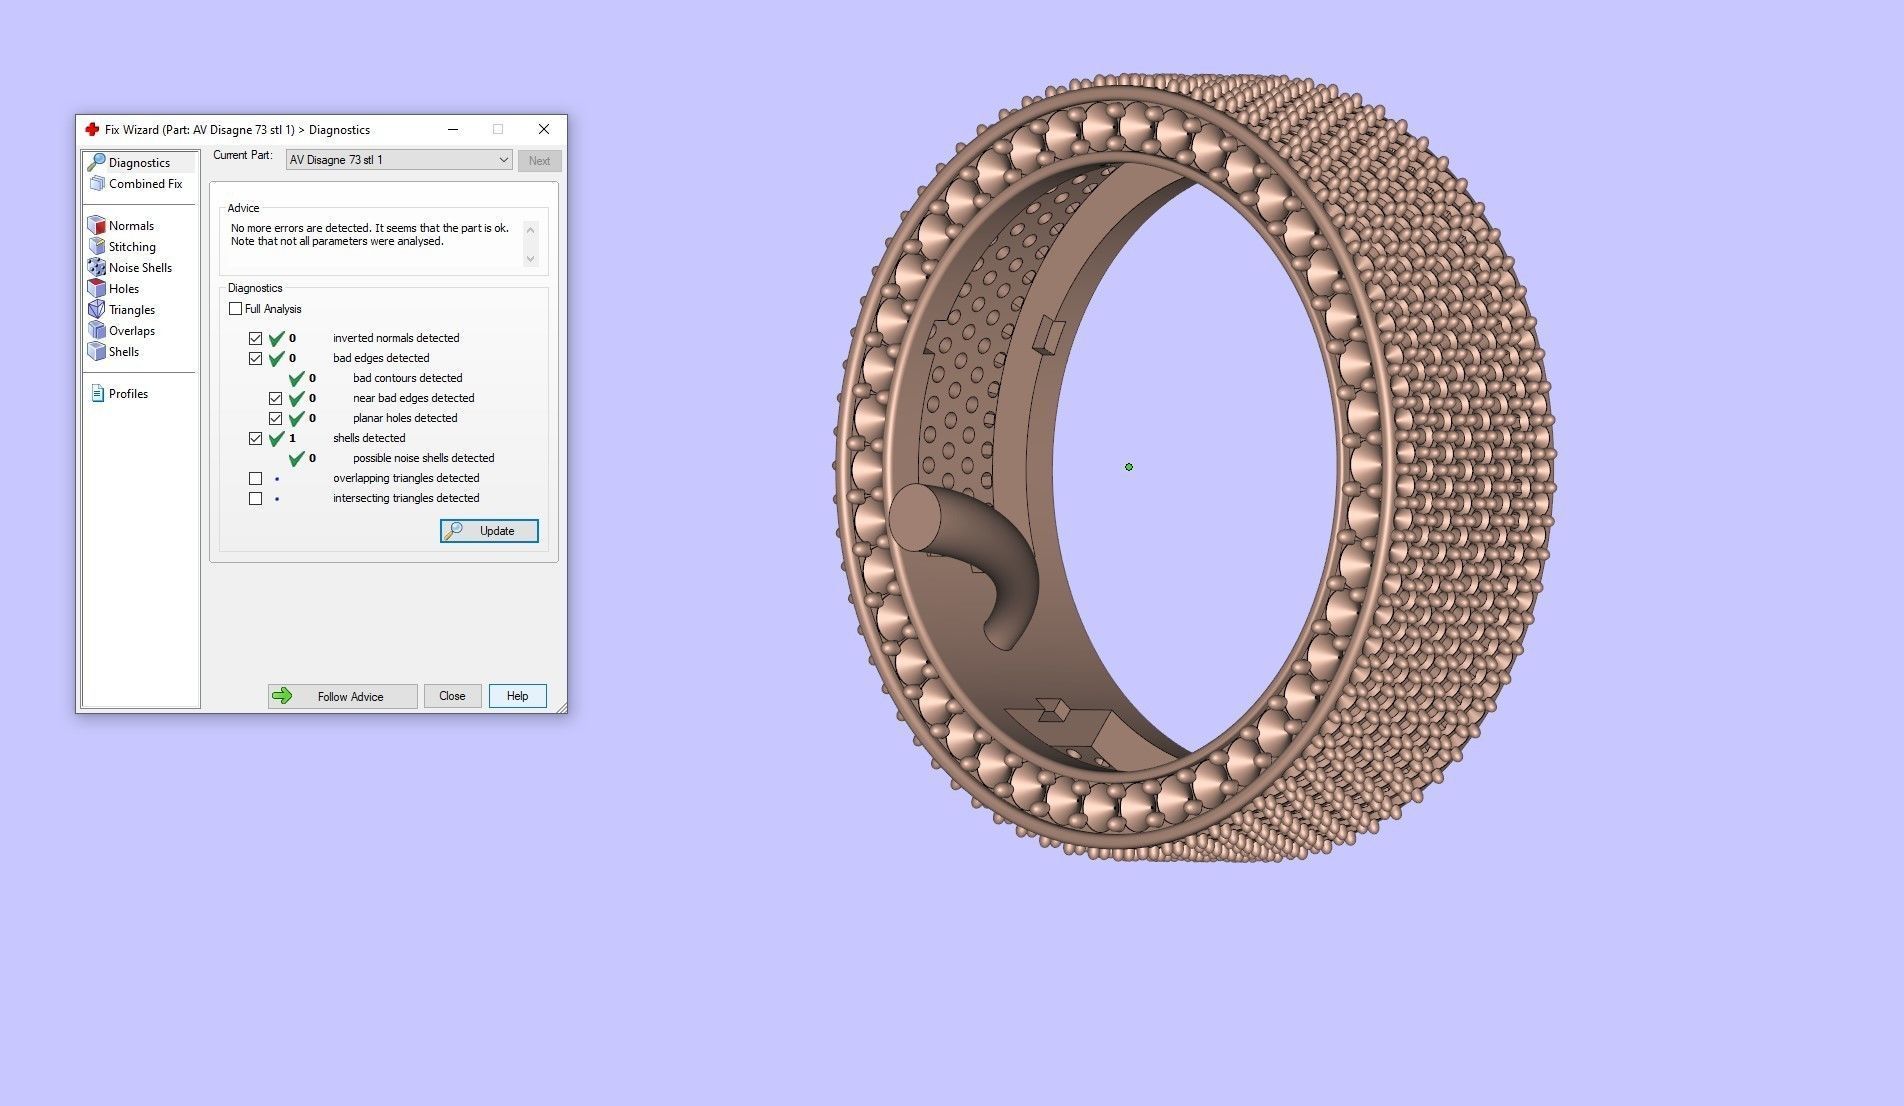This screenshot has height=1106, width=1904.
Task: Open the Combined Fix page
Action: [138, 184]
